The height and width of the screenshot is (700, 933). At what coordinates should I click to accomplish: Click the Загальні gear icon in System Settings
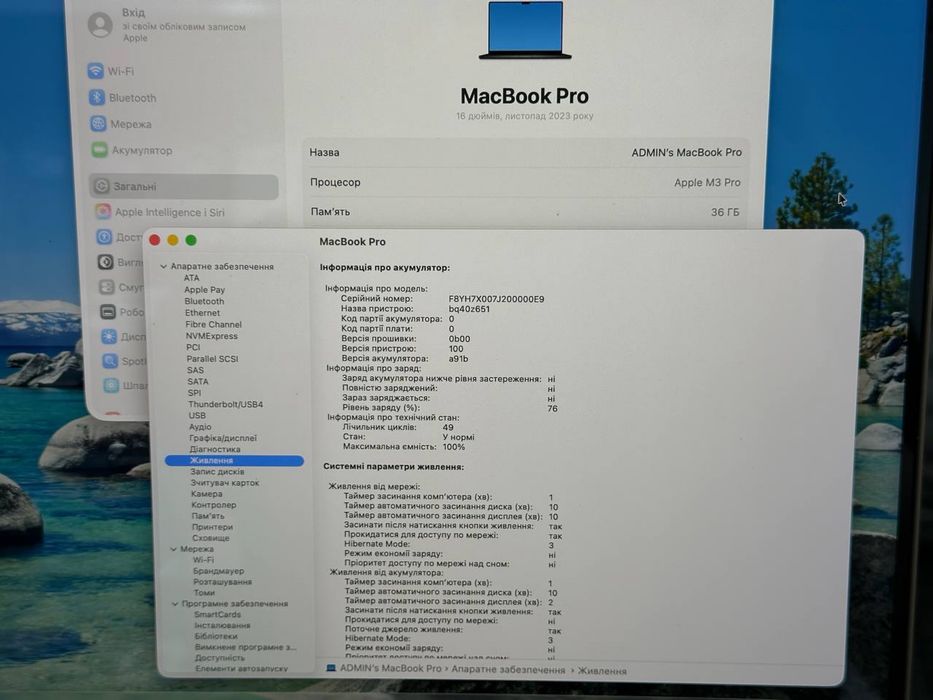click(102, 186)
